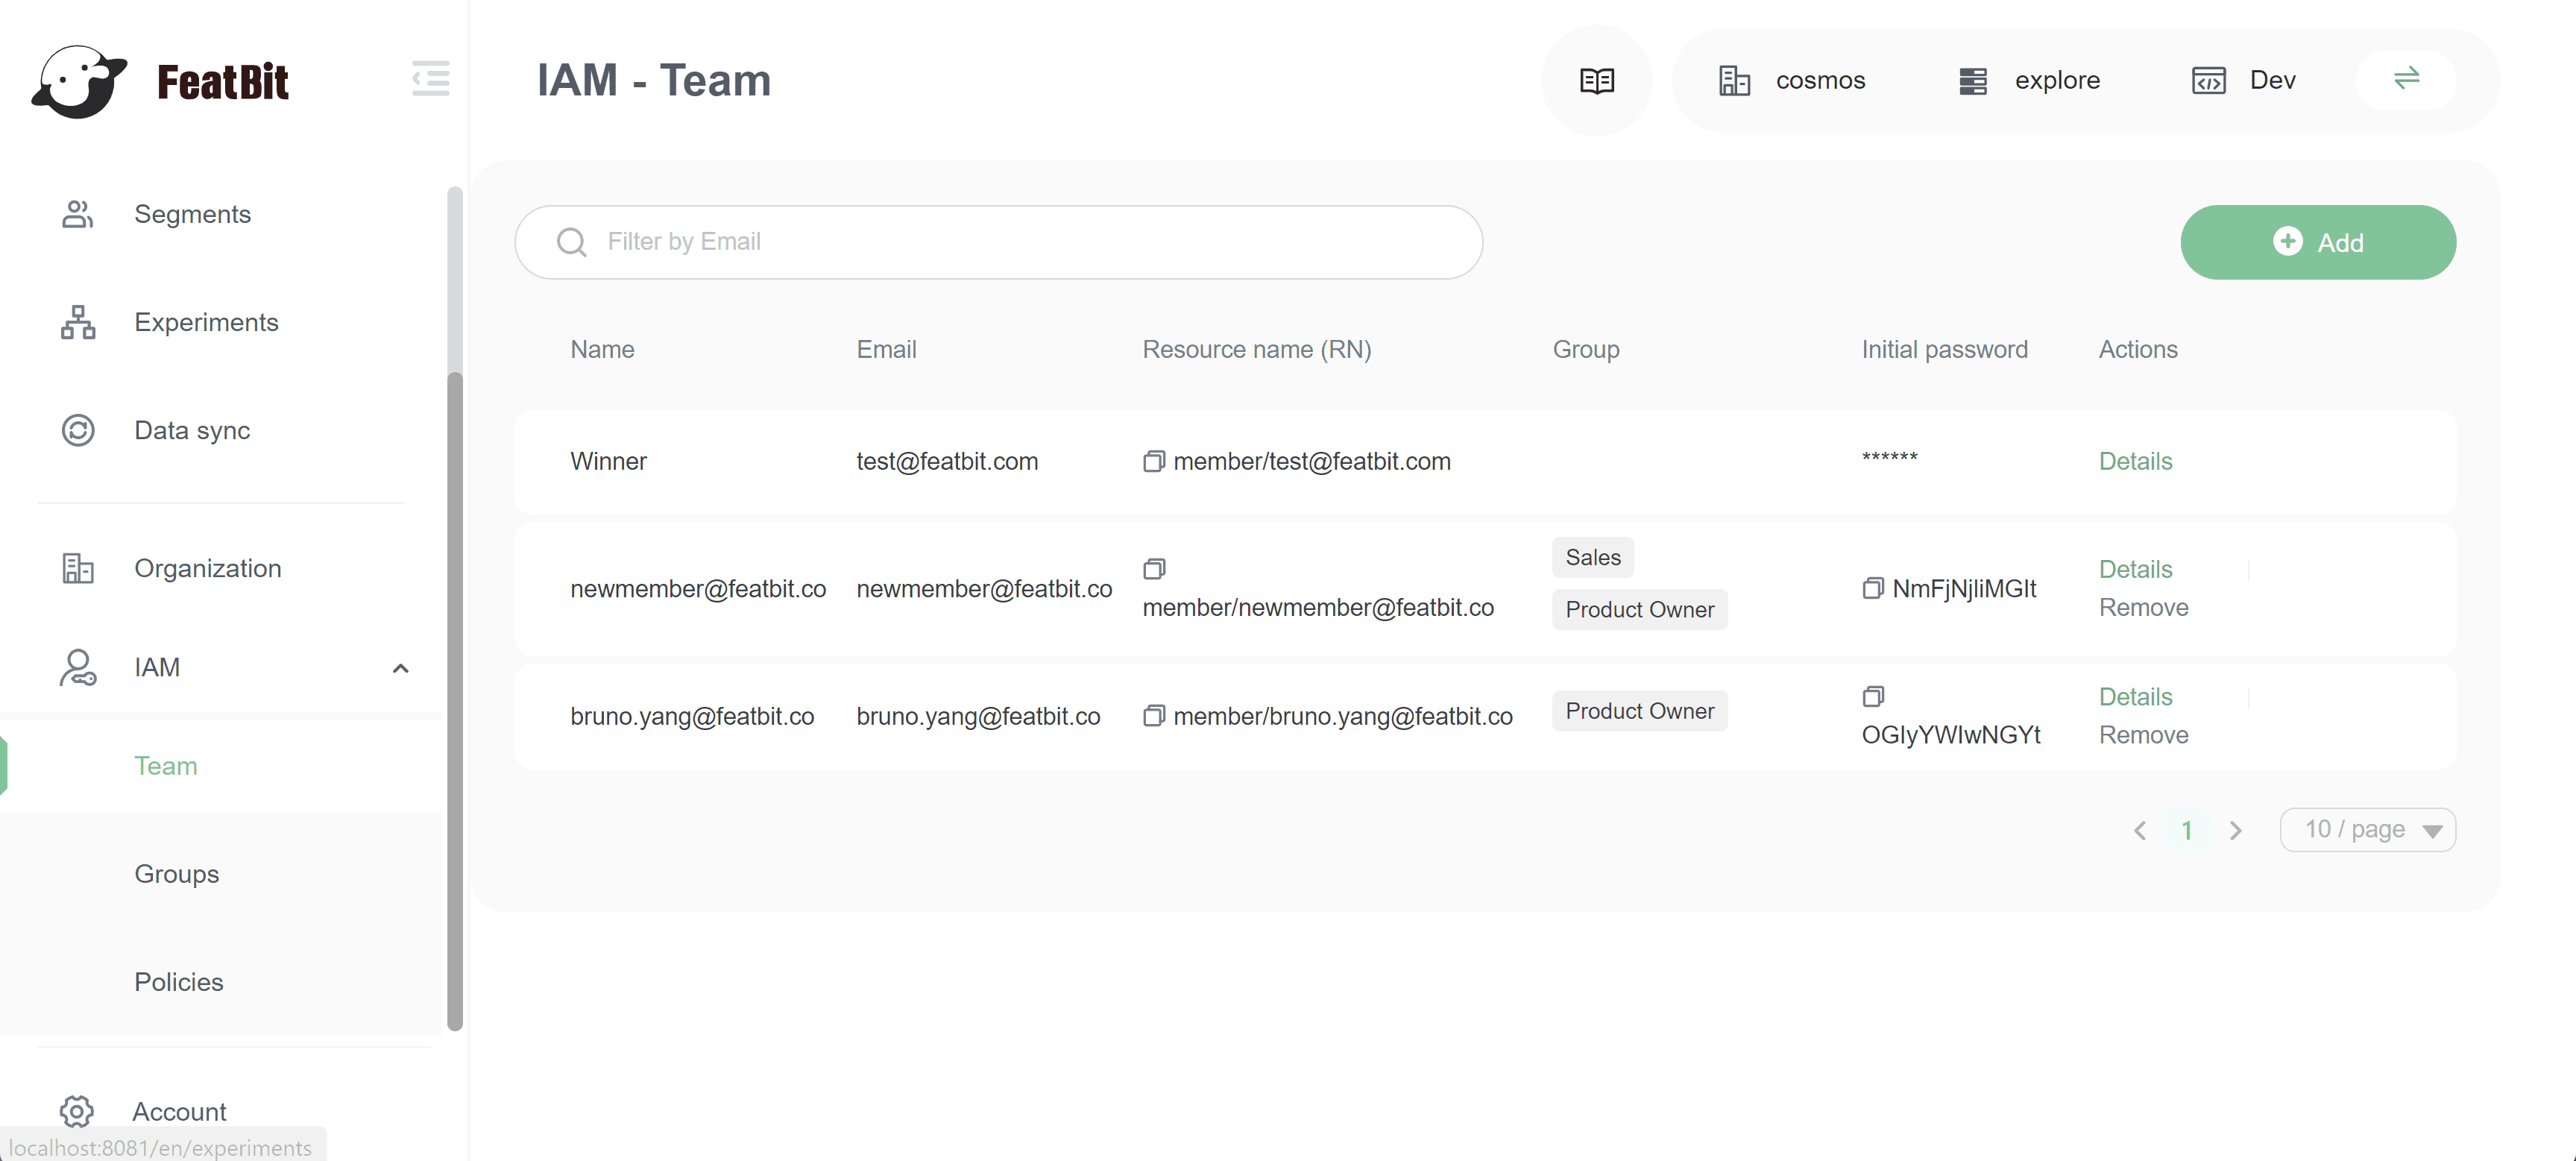Open Groups under IAM
Viewport: 2576px width, 1161px height.
pyautogui.click(x=177, y=874)
